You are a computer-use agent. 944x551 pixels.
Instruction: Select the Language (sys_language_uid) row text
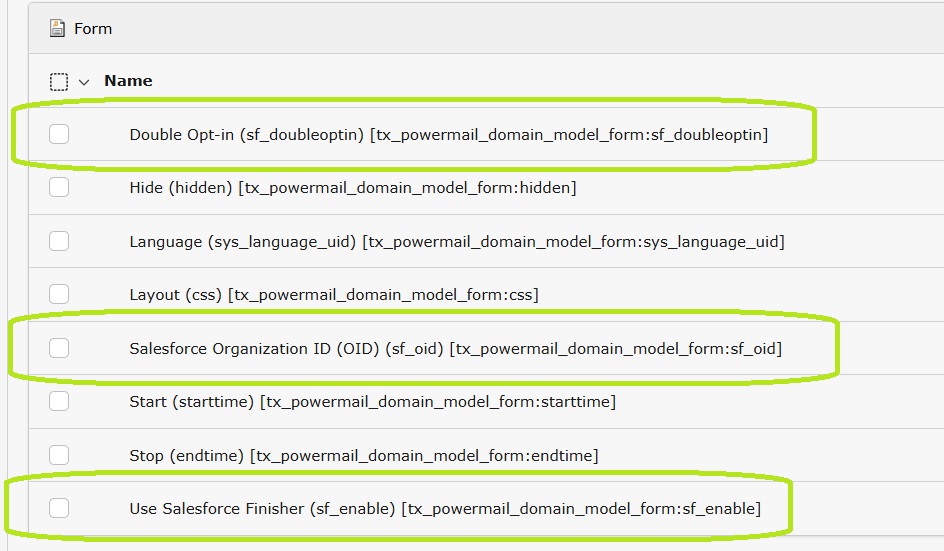pyautogui.click(x=457, y=242)
